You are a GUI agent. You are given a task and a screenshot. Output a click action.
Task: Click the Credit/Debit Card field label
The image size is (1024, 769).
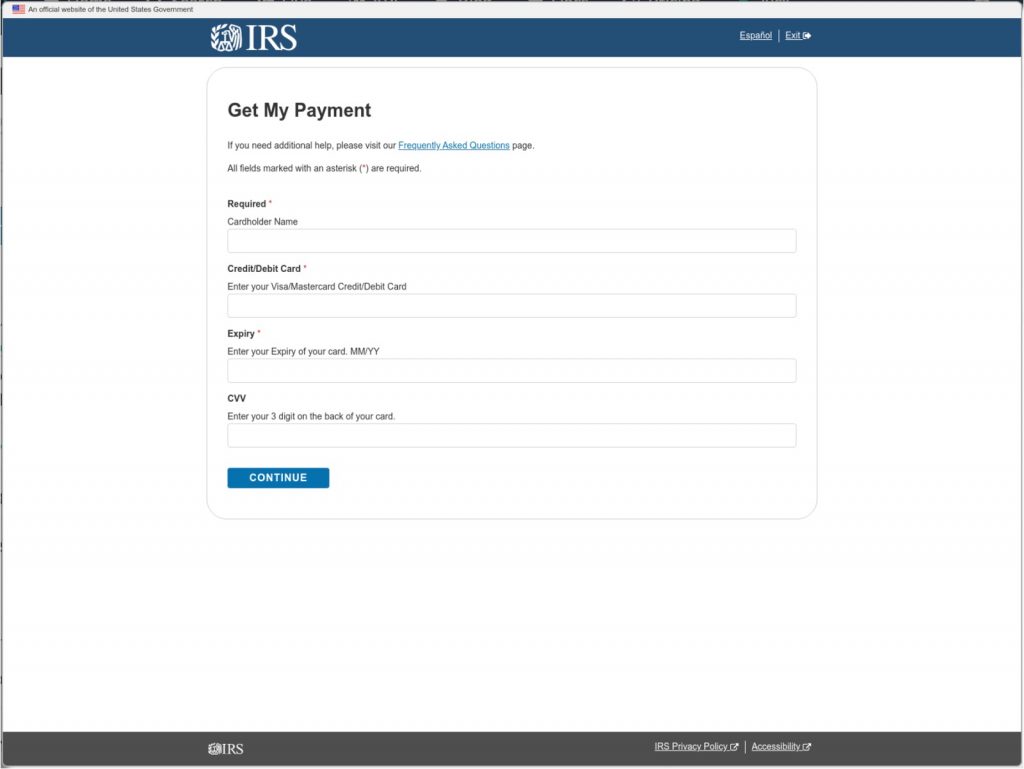[264, 269]
